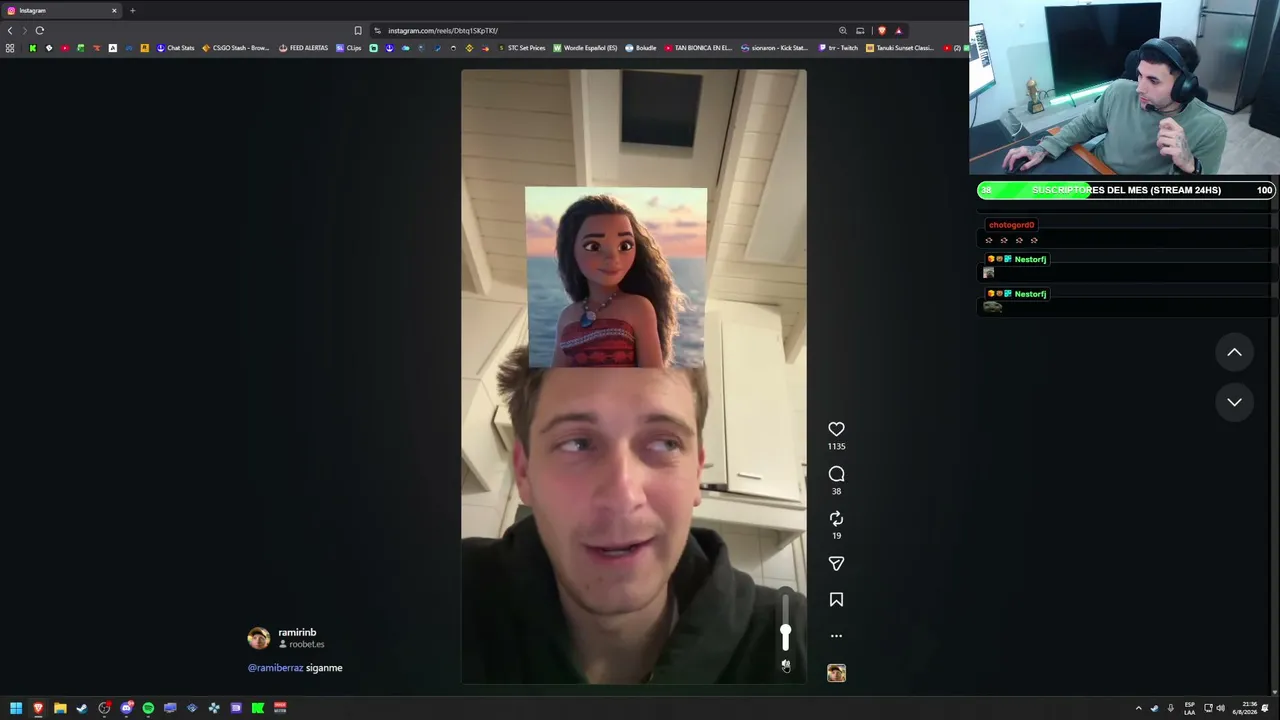This screenshot has width=1280, height=720.
Task: Reload the Instagram page
Action: [x=40, y=30]
